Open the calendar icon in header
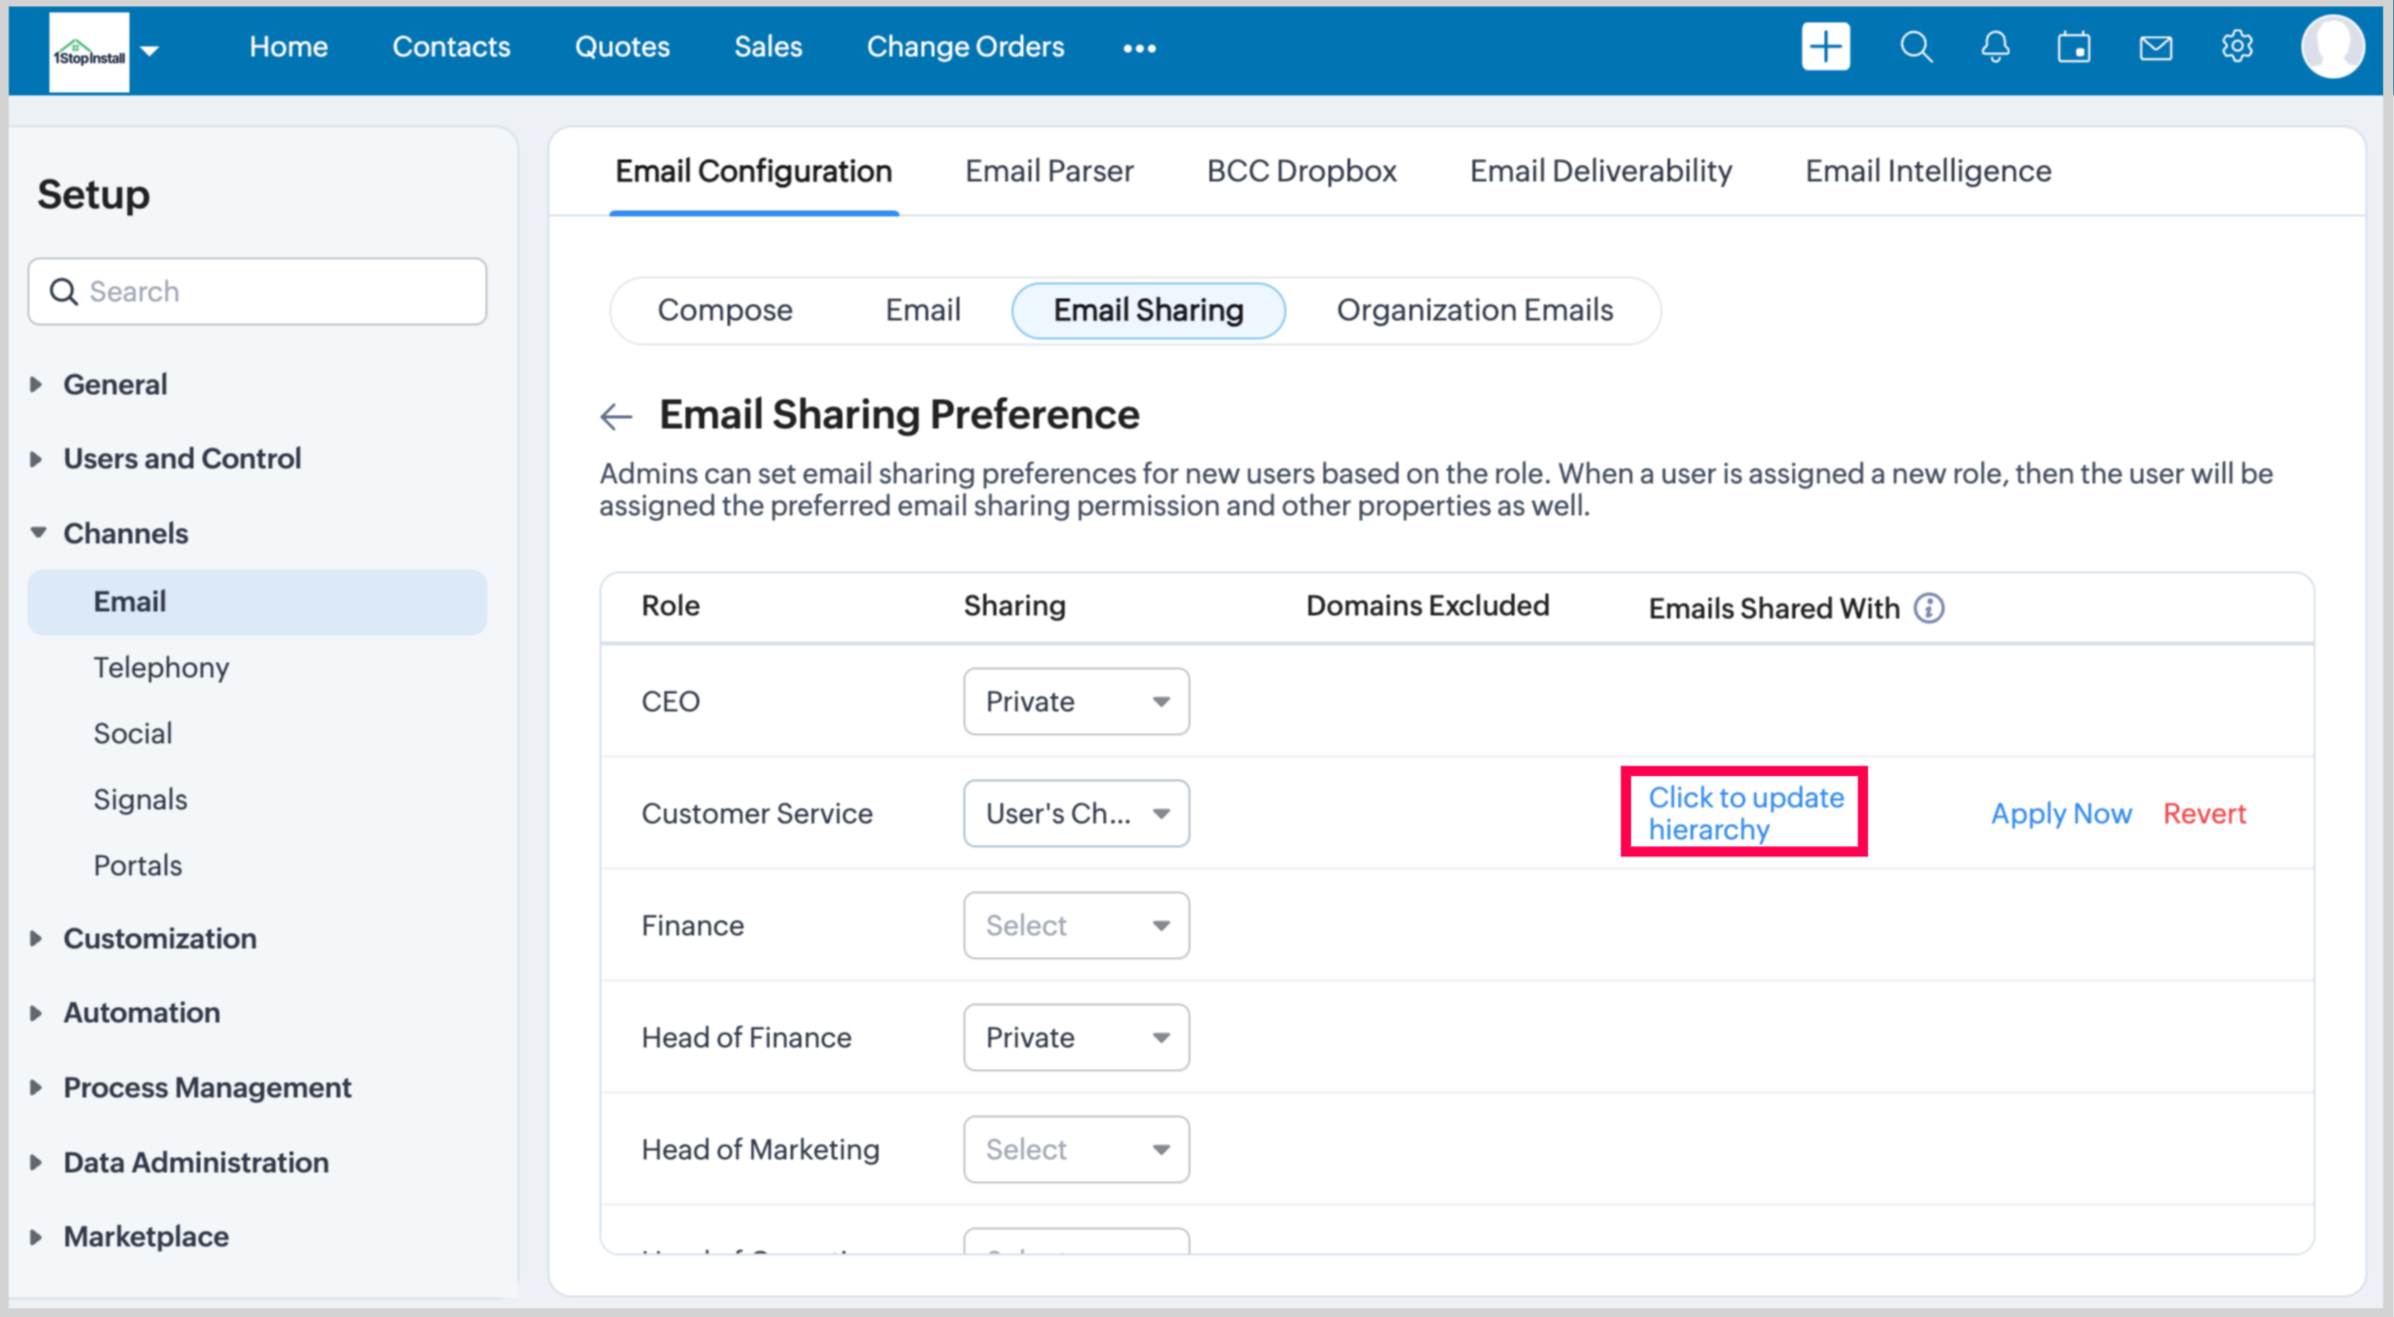Image resolution: width=2394 pixels, height=1317 pixels. tap(2074, 47)
